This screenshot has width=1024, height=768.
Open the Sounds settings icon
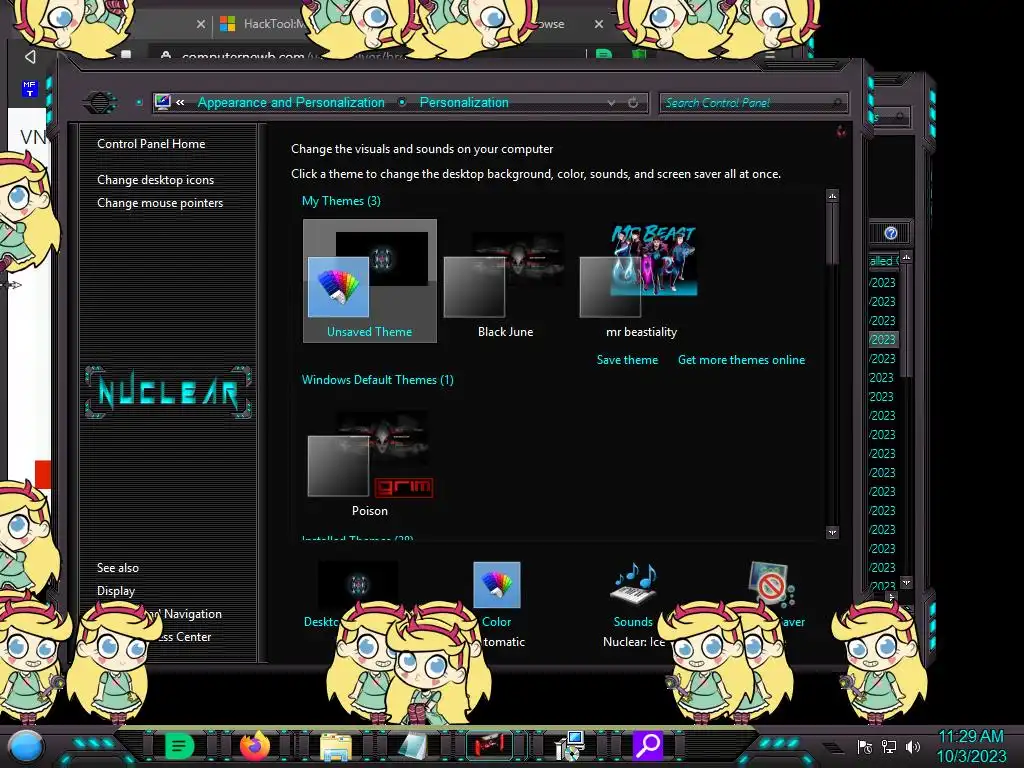point(633,584)
